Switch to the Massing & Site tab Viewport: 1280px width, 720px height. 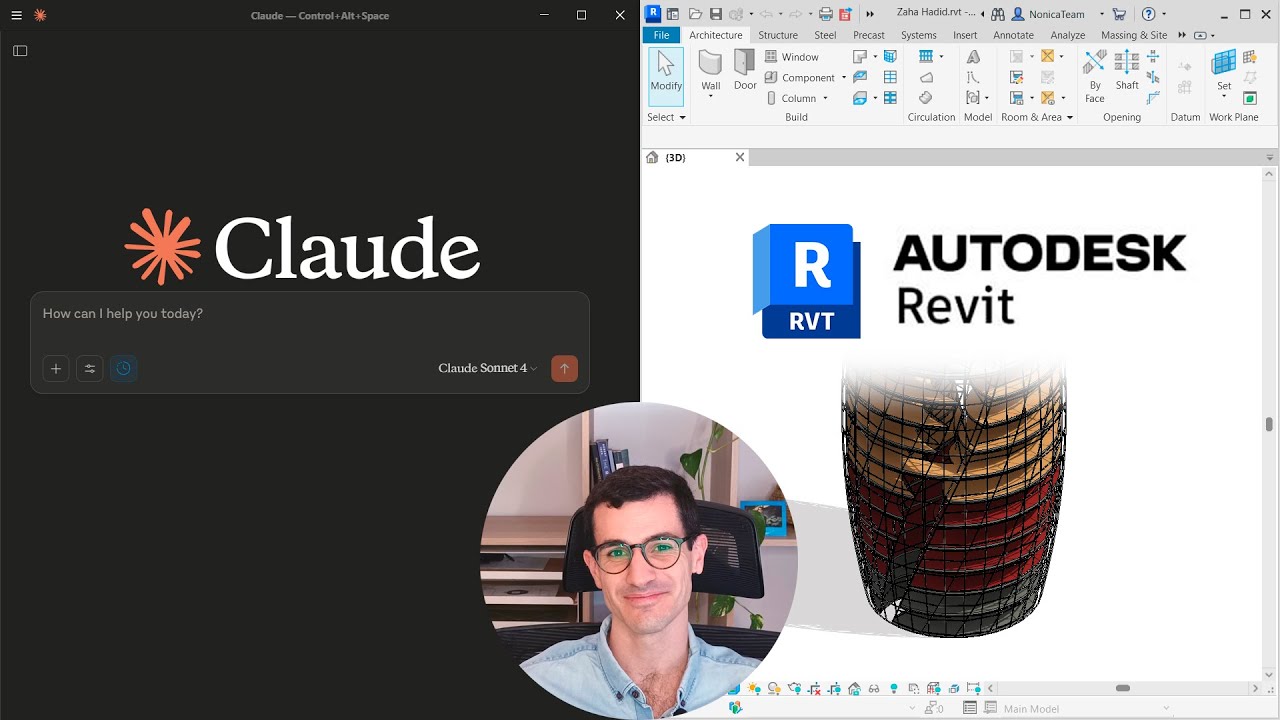[x=1134, y=35]
